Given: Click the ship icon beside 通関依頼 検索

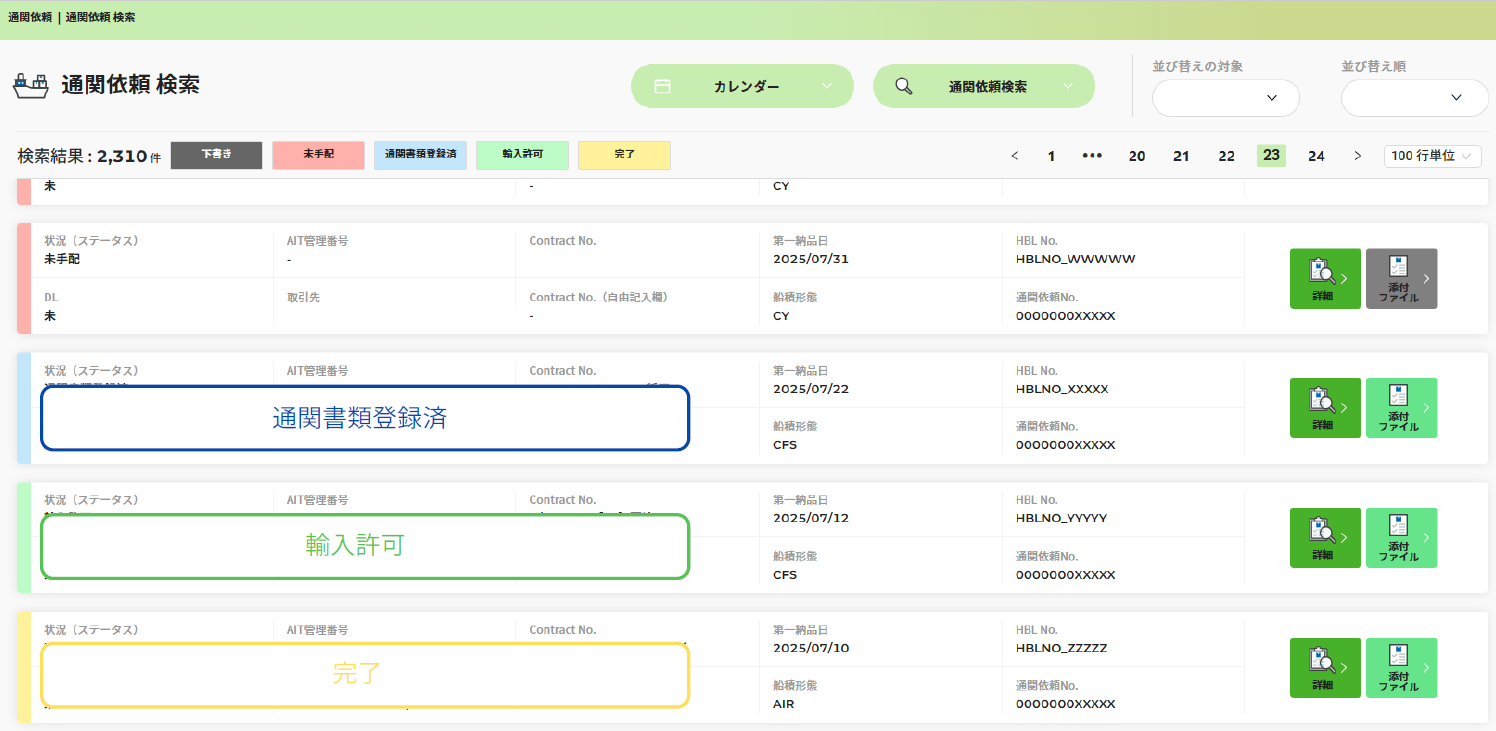Looking at the screenshot, I should tap(30, 85).
